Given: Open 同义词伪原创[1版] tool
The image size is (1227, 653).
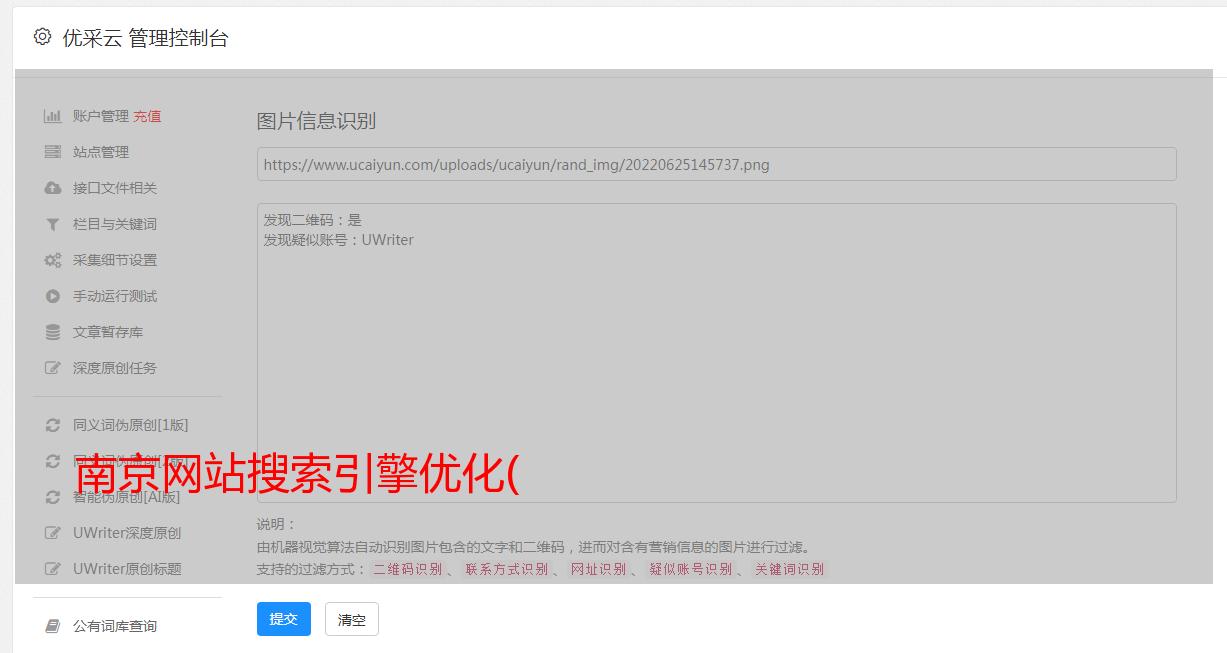Looking at the screenshot, I should tap(131, 425).
